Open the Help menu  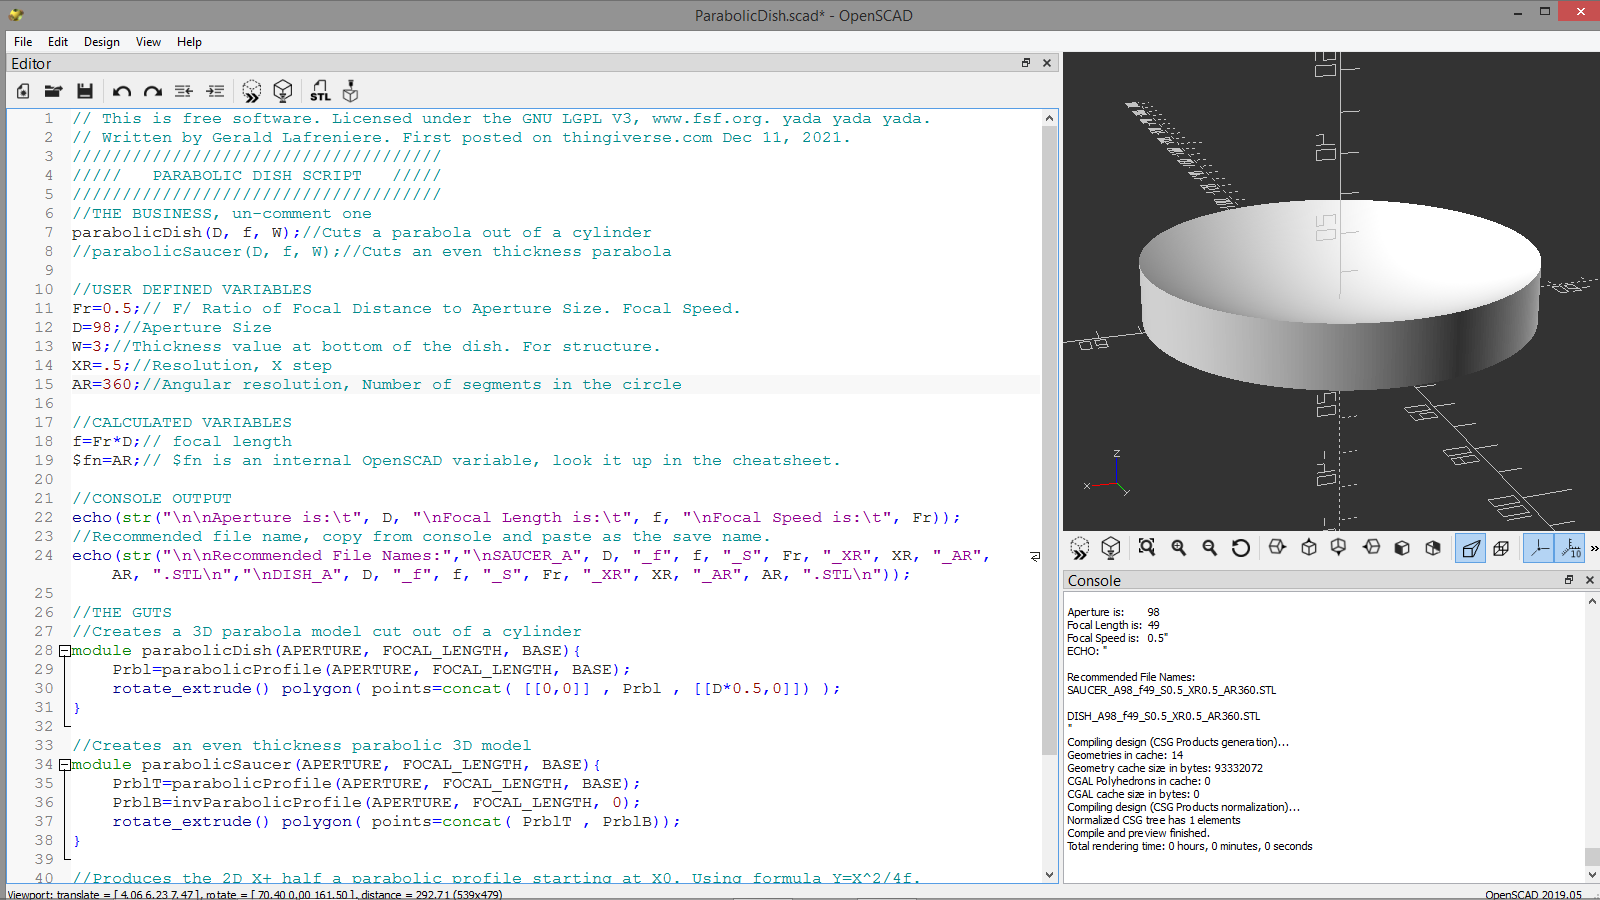[x=189, y=42]
